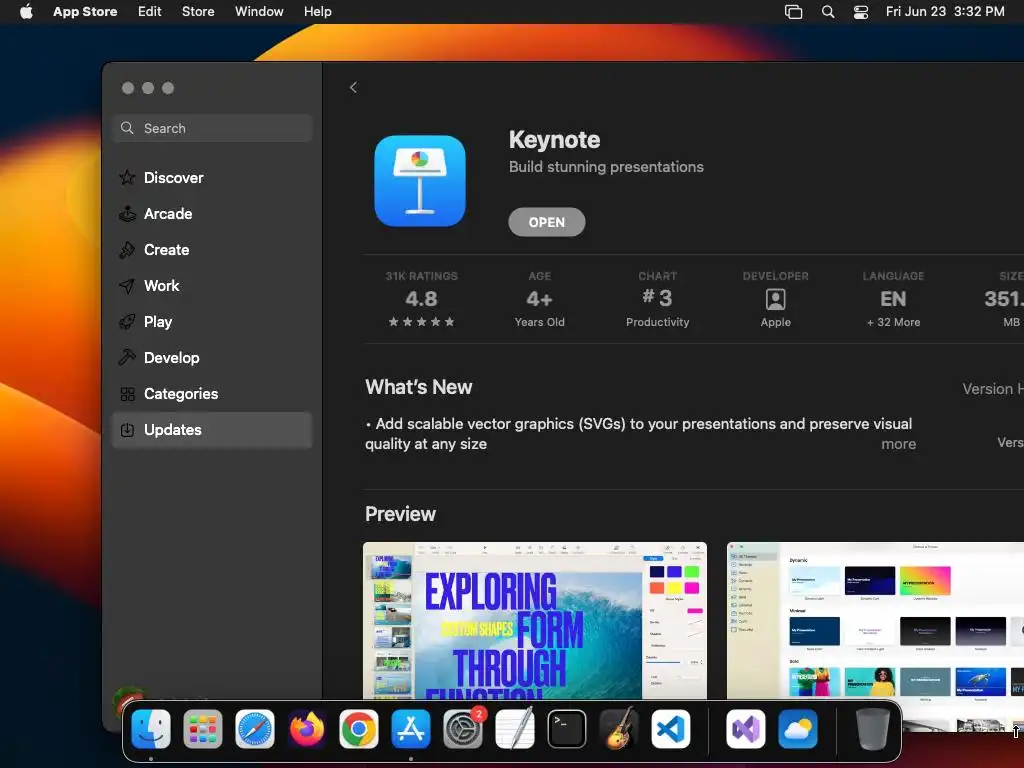The image size is (1024, 768).
Task: Open Terminal from the Dock
Action: tap(567, 729)
